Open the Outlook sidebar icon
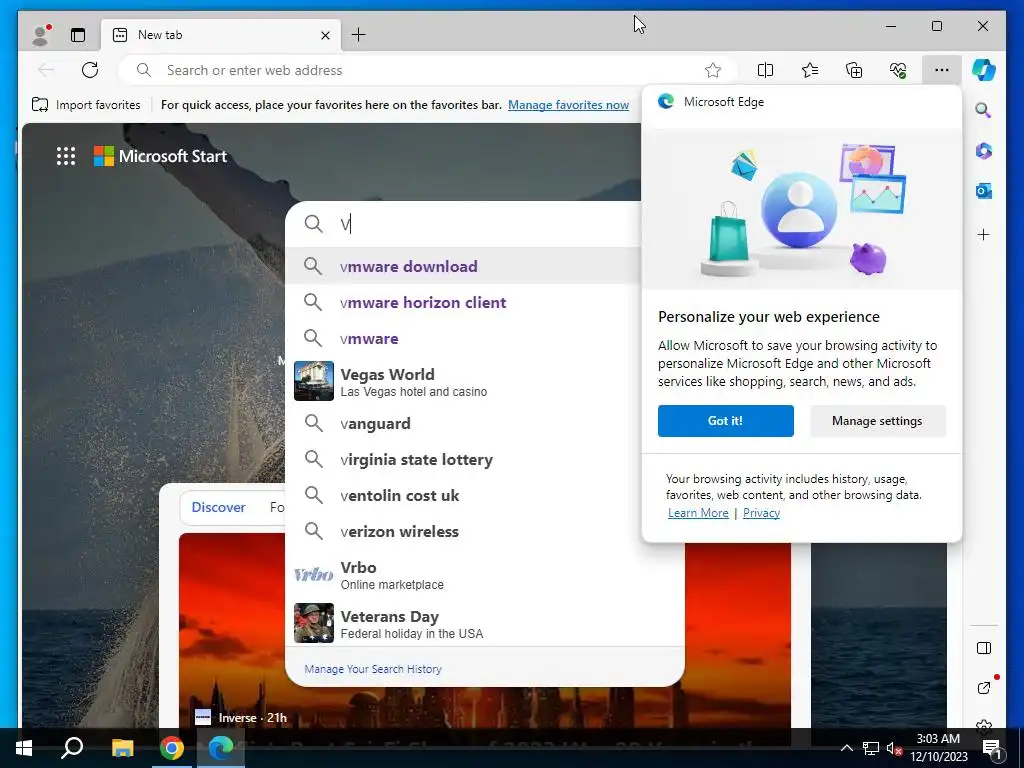 click(984, 191)
